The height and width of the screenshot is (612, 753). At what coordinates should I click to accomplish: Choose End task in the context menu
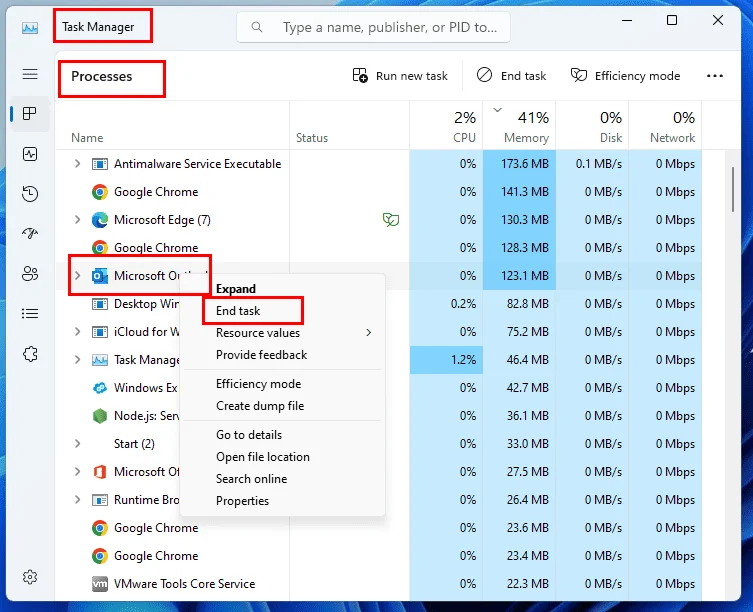pos(282,311)
